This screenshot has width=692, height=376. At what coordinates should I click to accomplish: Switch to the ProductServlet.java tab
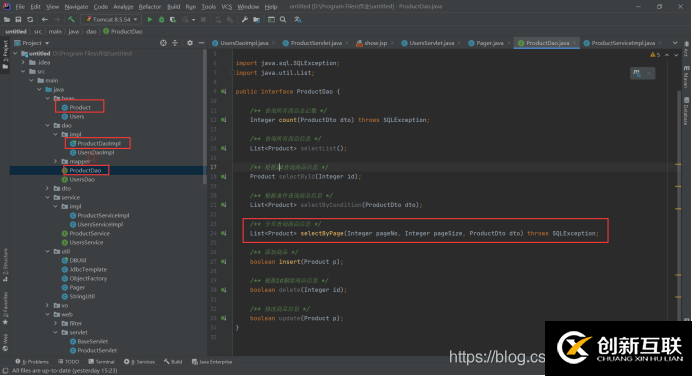(316, 43)
